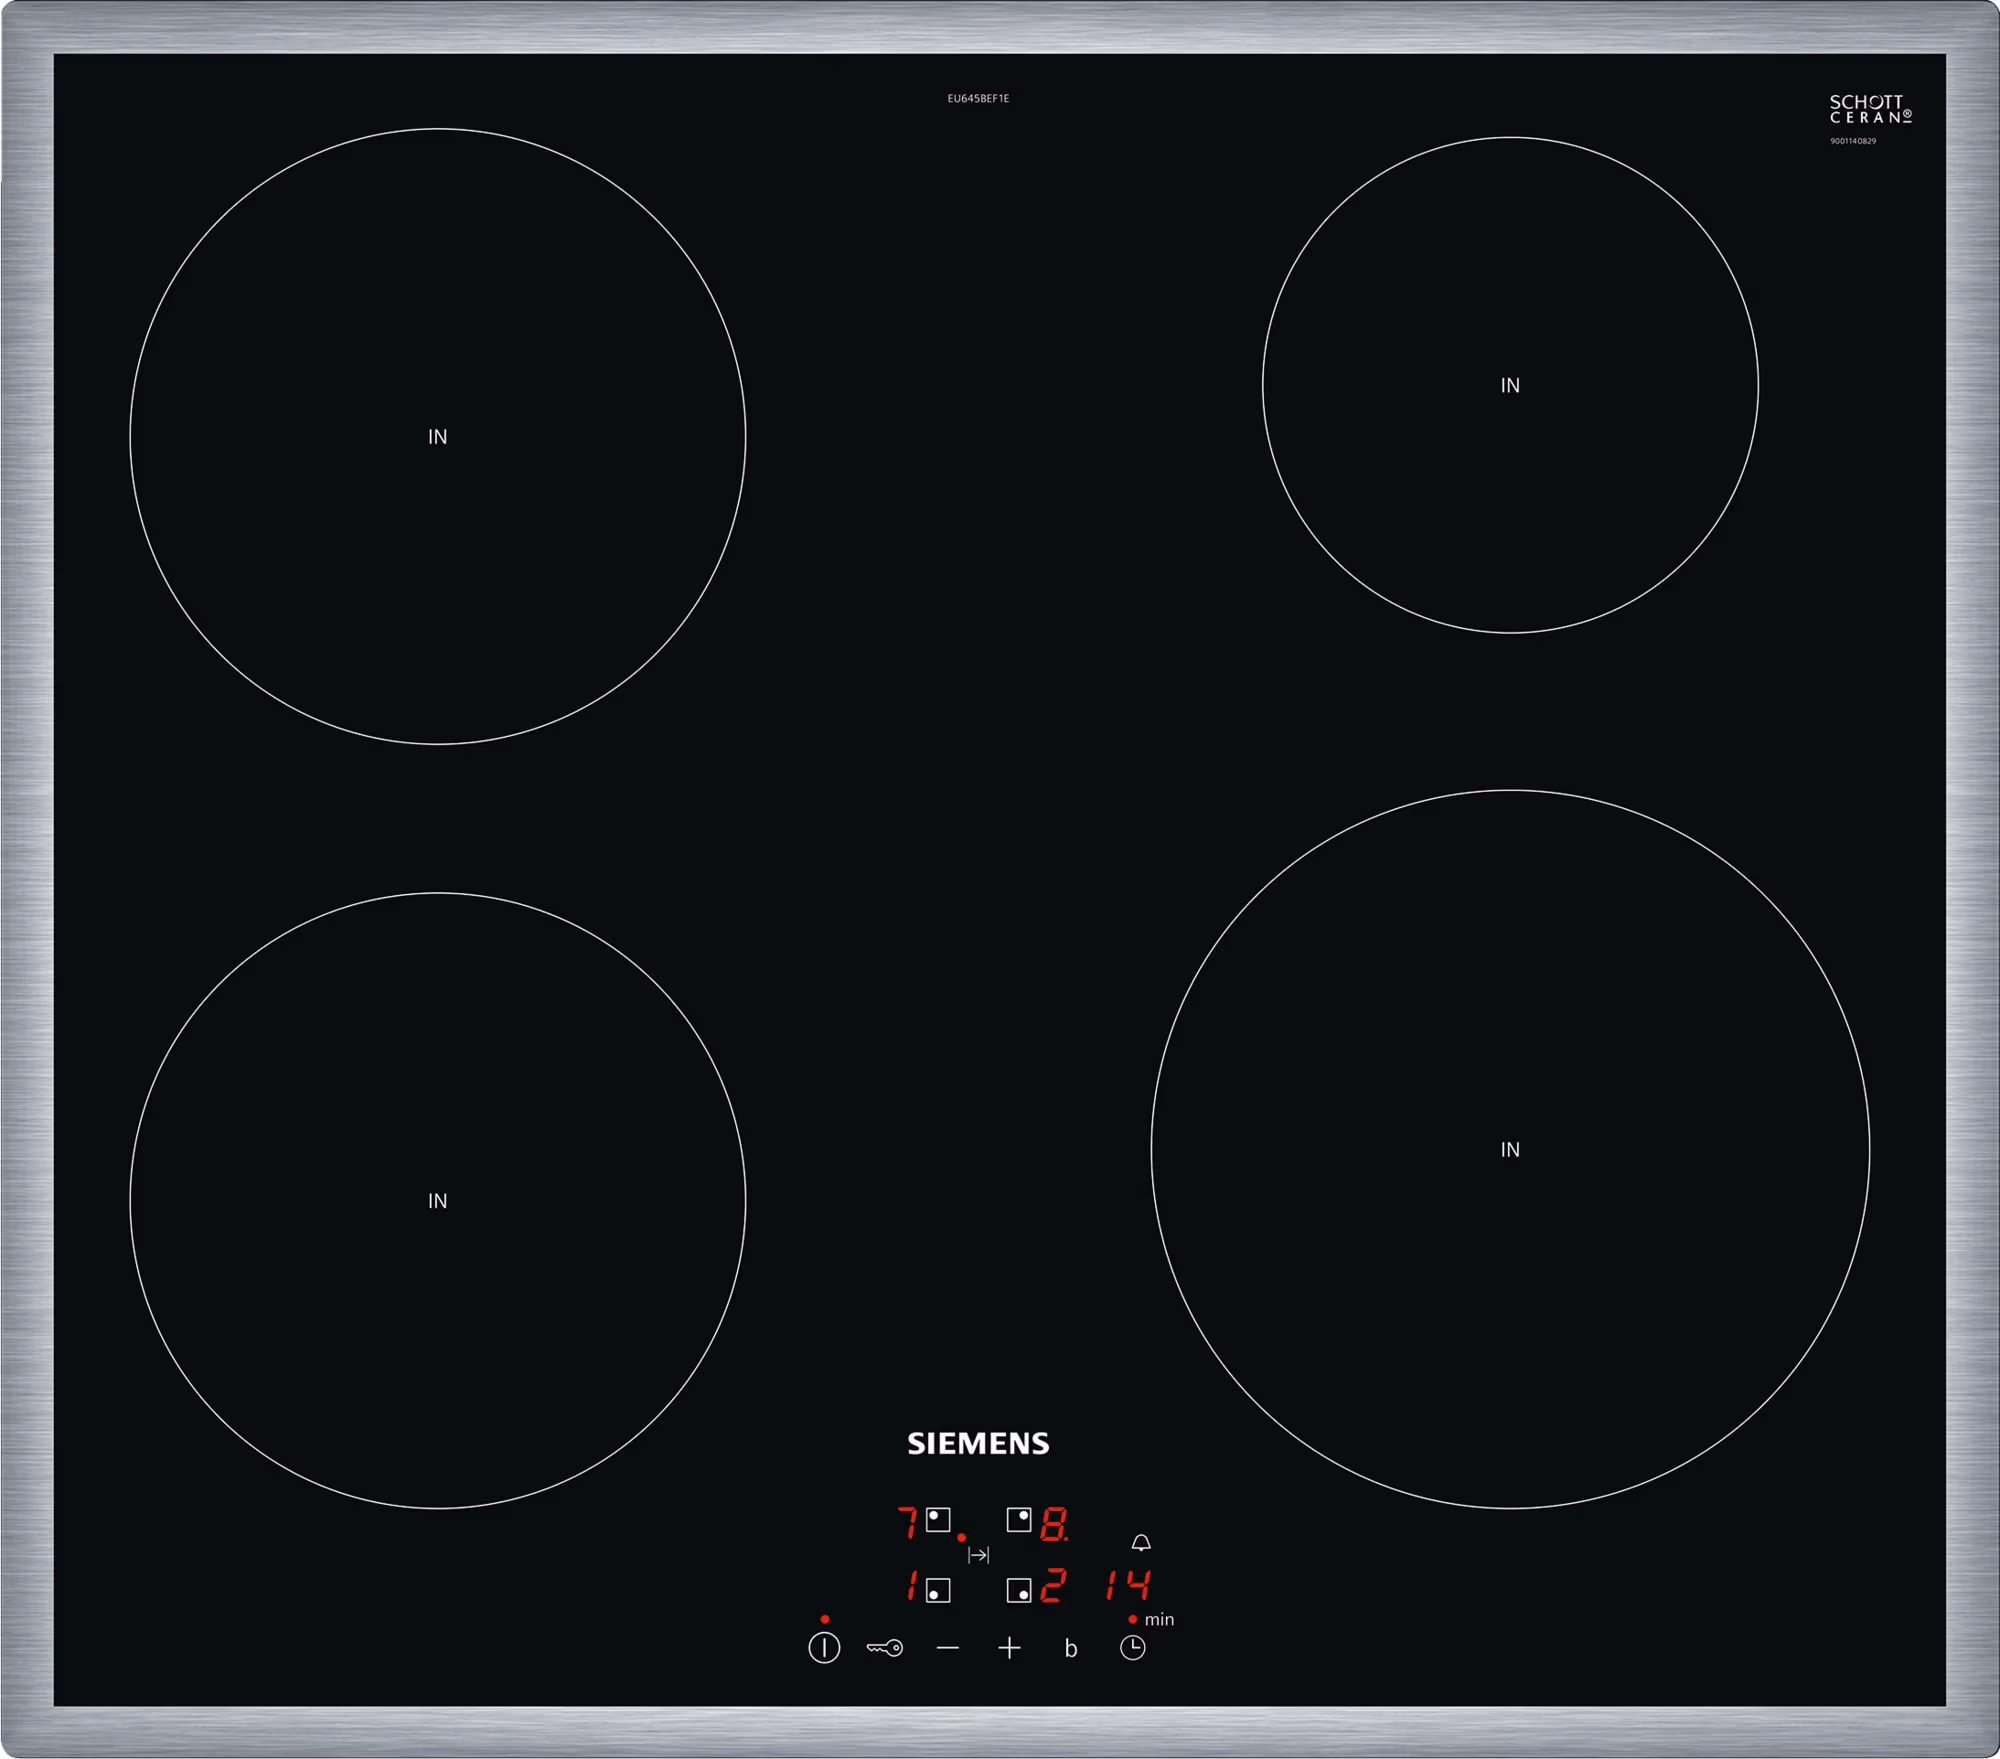The width and height of the screenshot is (2000, 1759).
Task: Select the front-left zone square symbol
Action: (x=938, y=1590)
